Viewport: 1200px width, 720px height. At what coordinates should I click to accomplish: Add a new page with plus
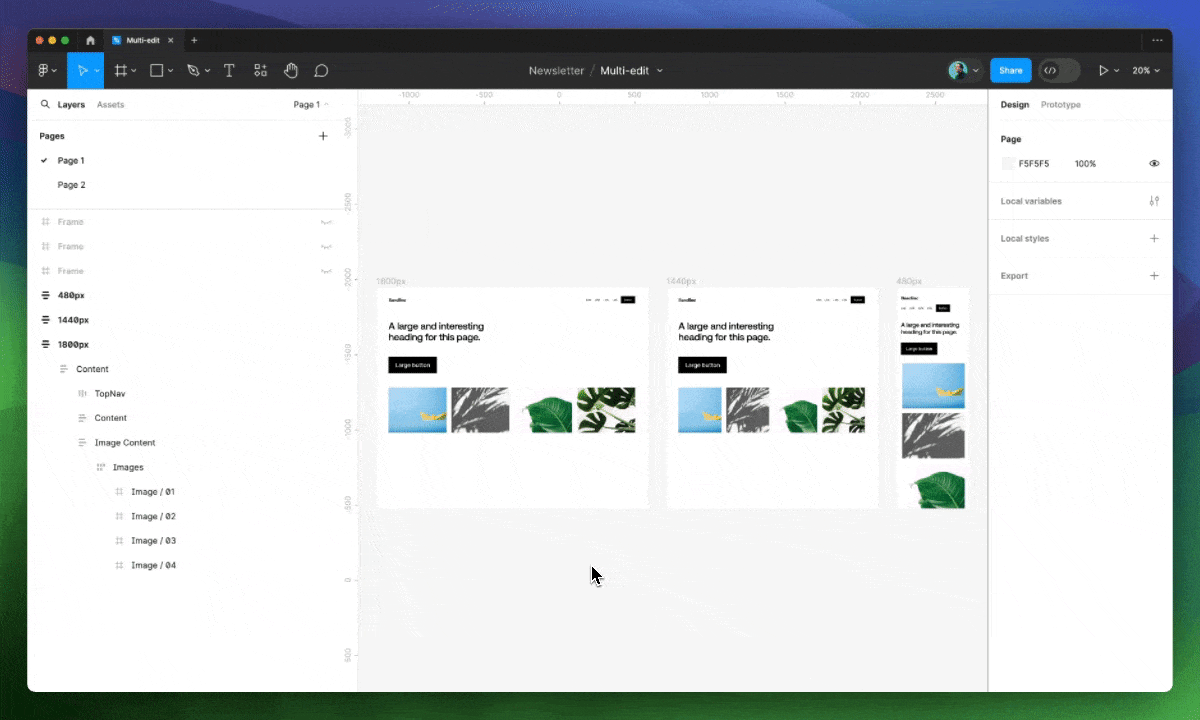323,136
